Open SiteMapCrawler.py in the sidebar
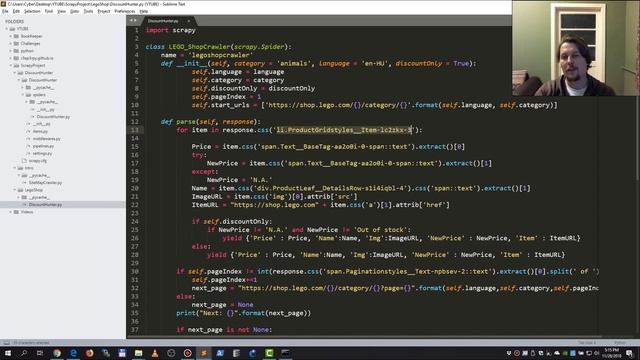 click(x=45, y=182)
